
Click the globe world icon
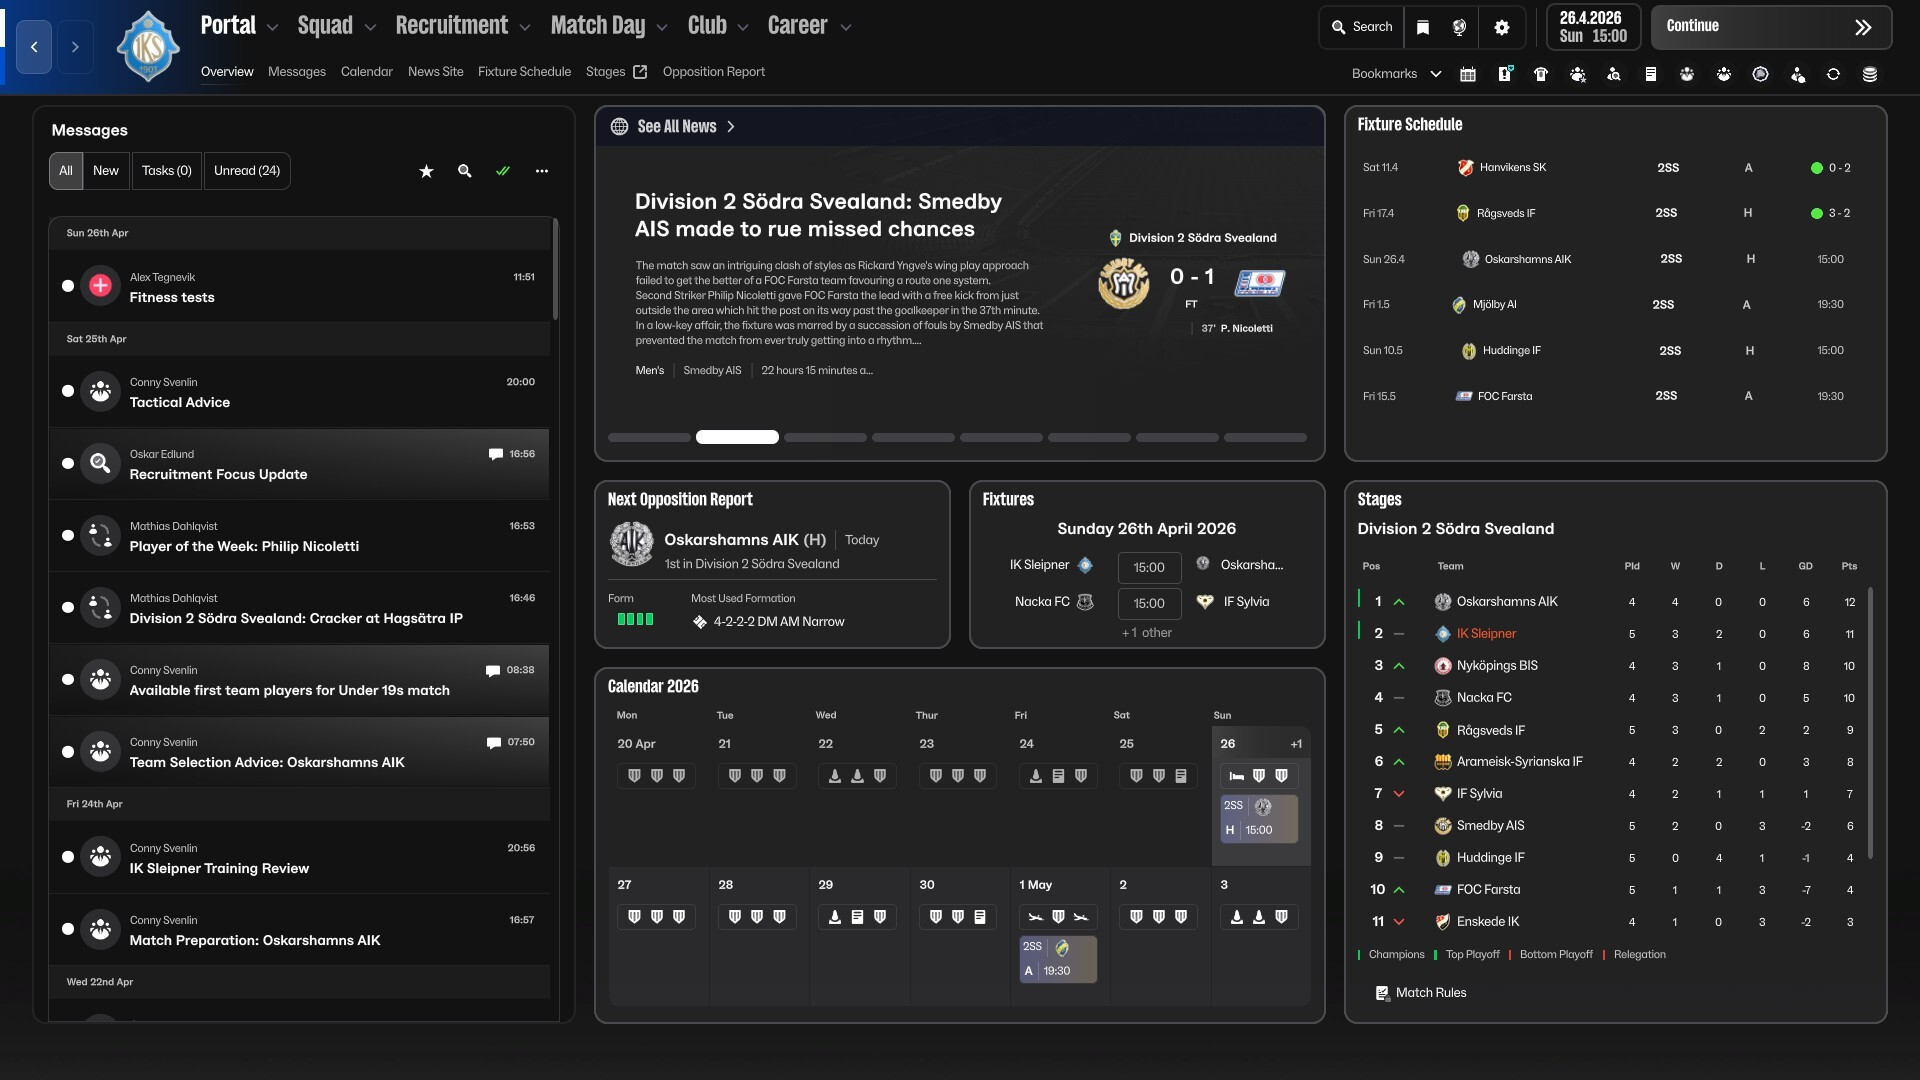pyautogui.click(x=1459, y=27)
